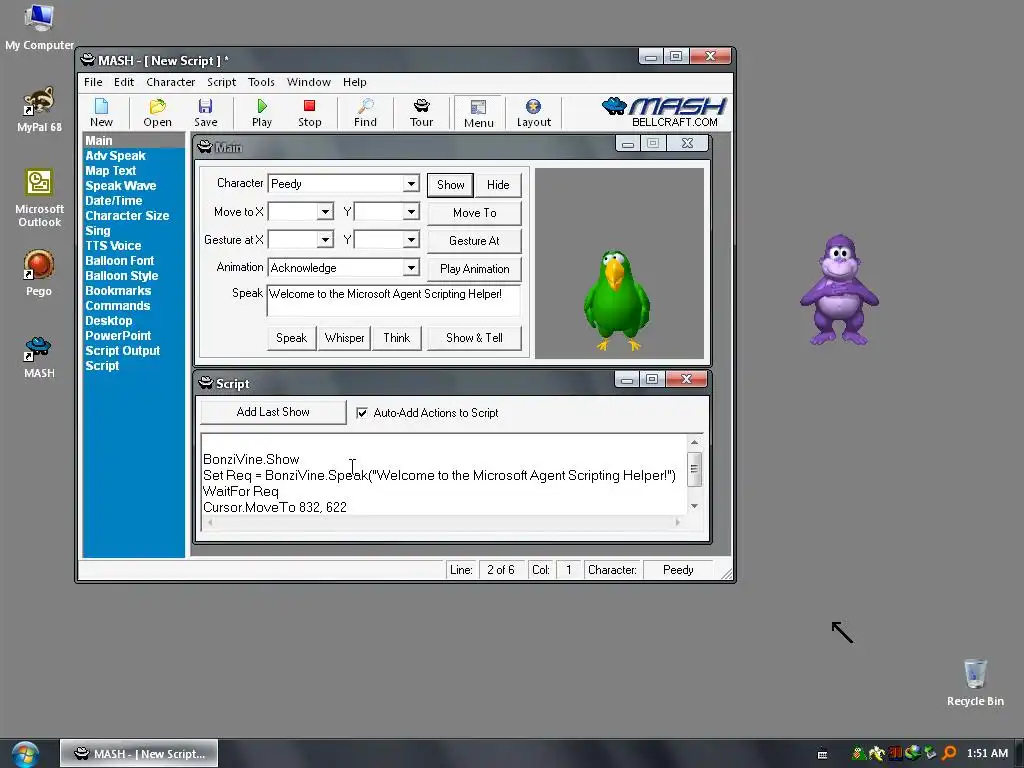1024x768 pixels.
Task: Click the Speak button
Action: [291, 338]
